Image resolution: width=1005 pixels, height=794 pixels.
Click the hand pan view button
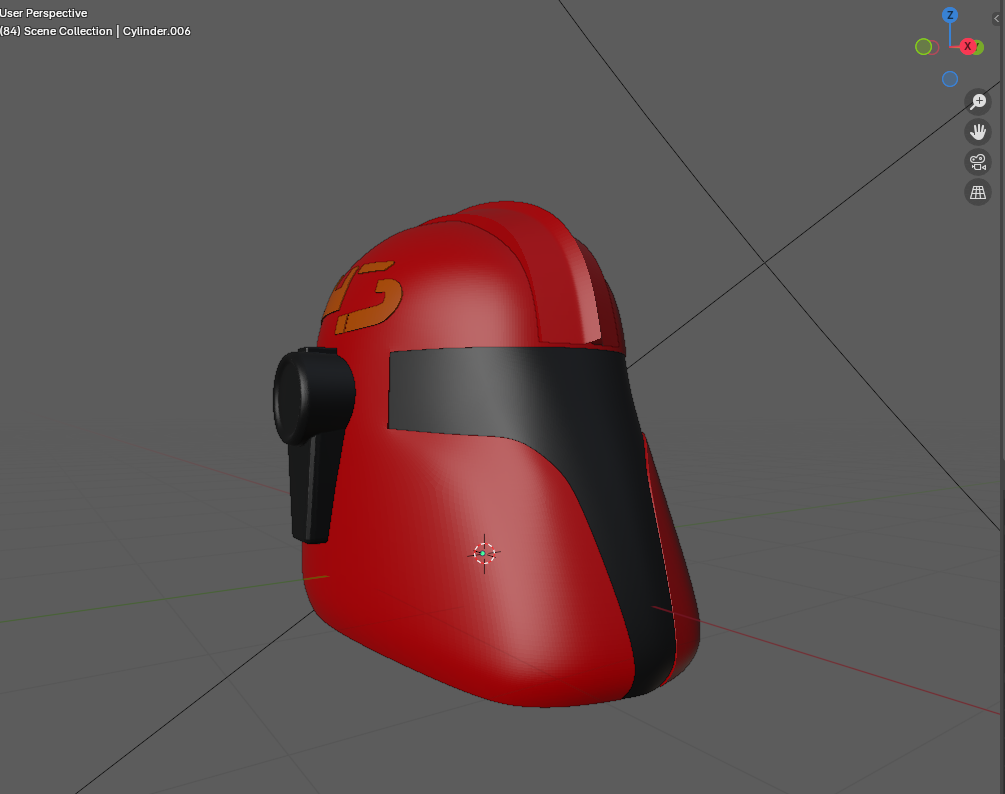978,132
